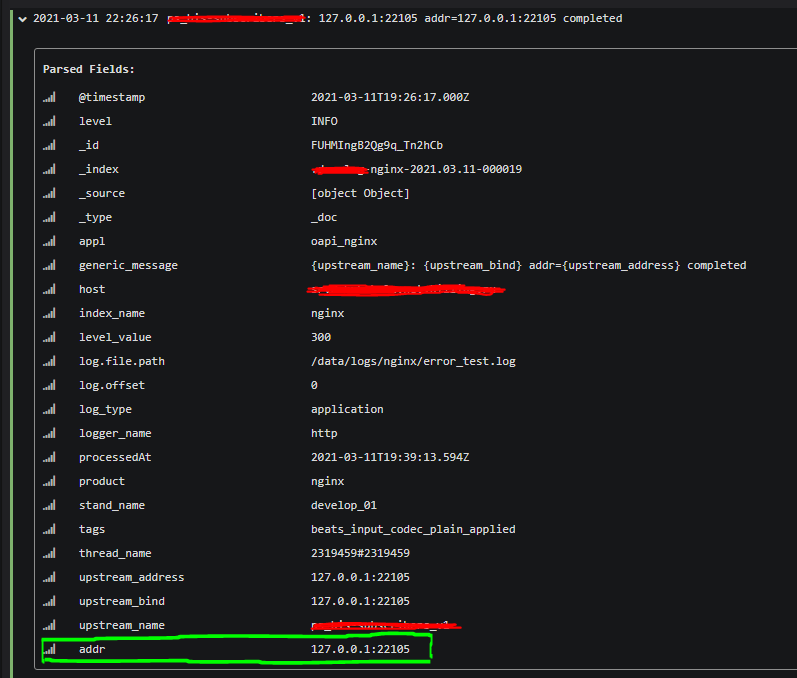Open stats icon beside product field
Viewport: 797px width, 678px height.
[x=49, y=481]
